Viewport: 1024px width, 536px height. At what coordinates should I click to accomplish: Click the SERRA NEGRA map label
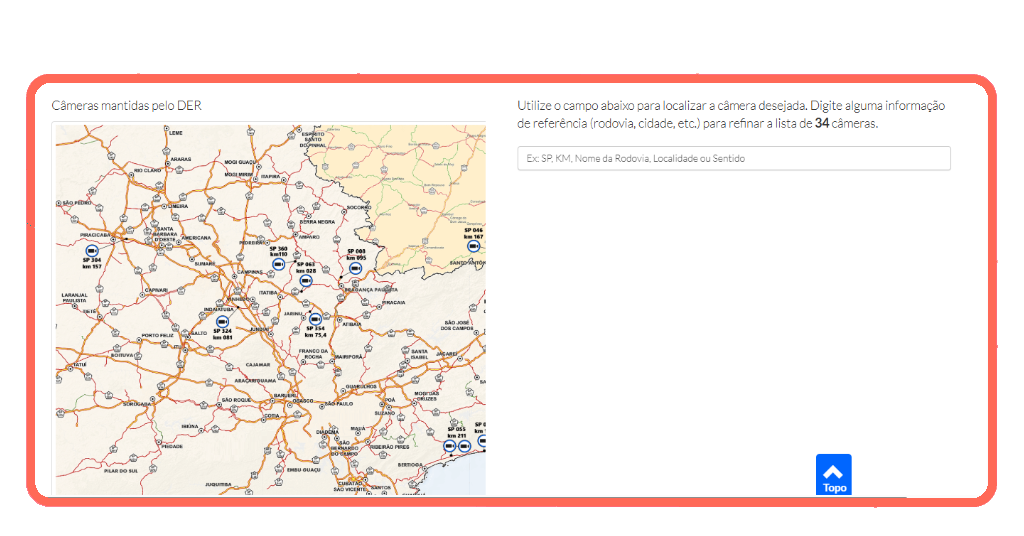tap(317, 222)
